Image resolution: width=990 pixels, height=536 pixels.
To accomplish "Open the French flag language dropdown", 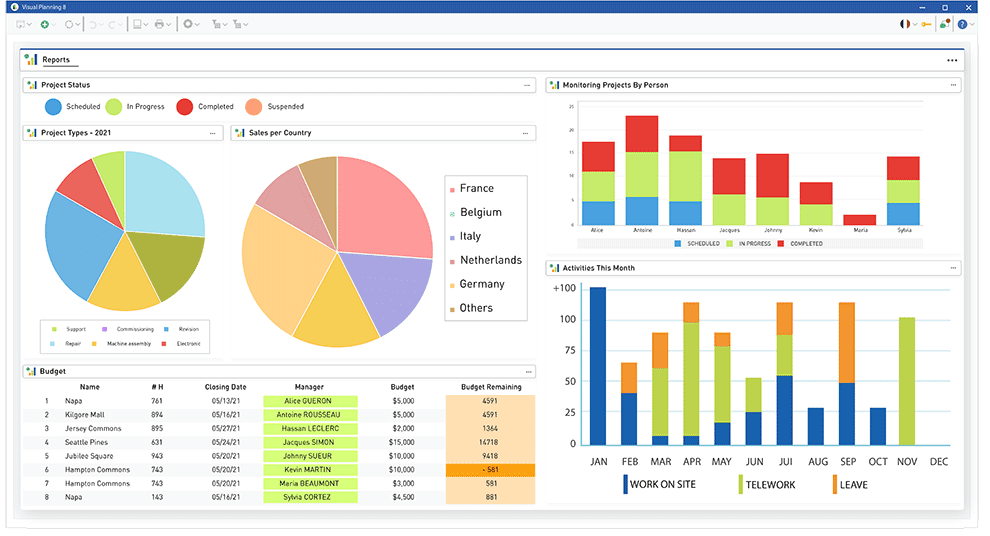I will pyautogui.click(x=907, y=24).
